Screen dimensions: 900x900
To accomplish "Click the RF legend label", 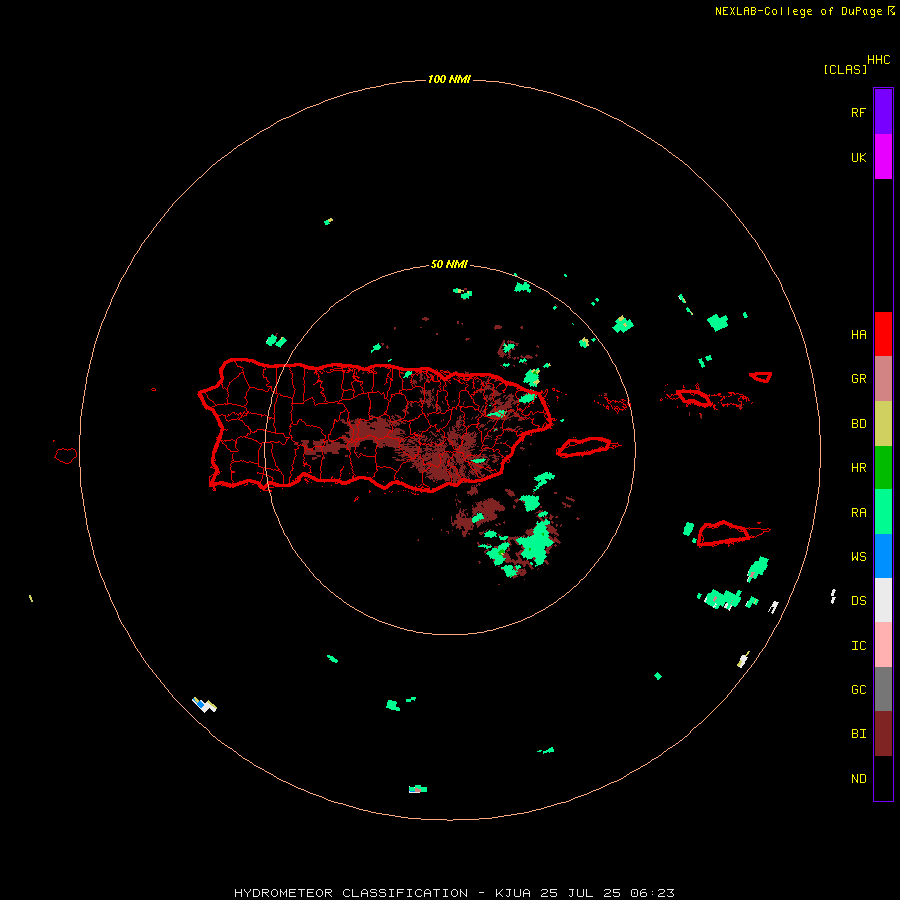I will (858, 112).
